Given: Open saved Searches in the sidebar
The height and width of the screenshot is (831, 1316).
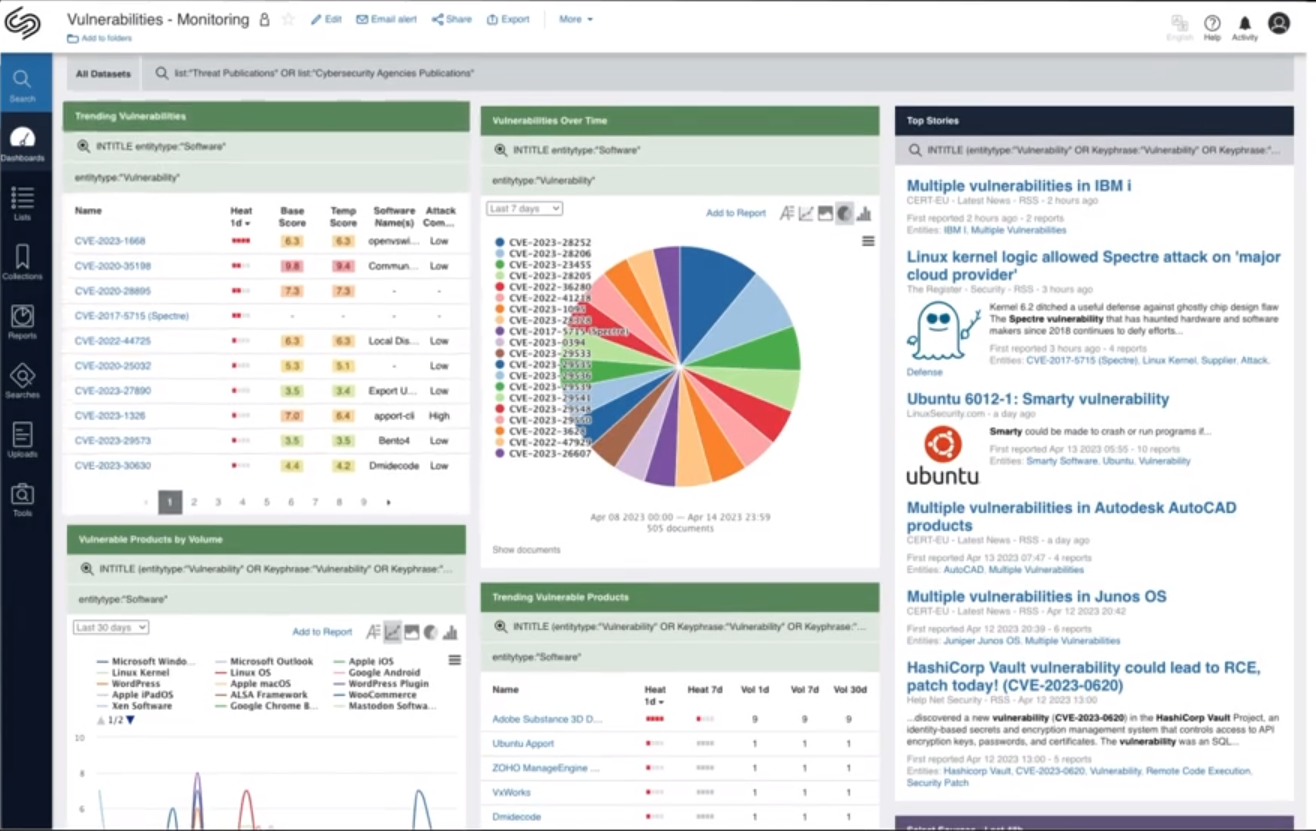Looking at the screenshot, I should [x=22, y=381].
